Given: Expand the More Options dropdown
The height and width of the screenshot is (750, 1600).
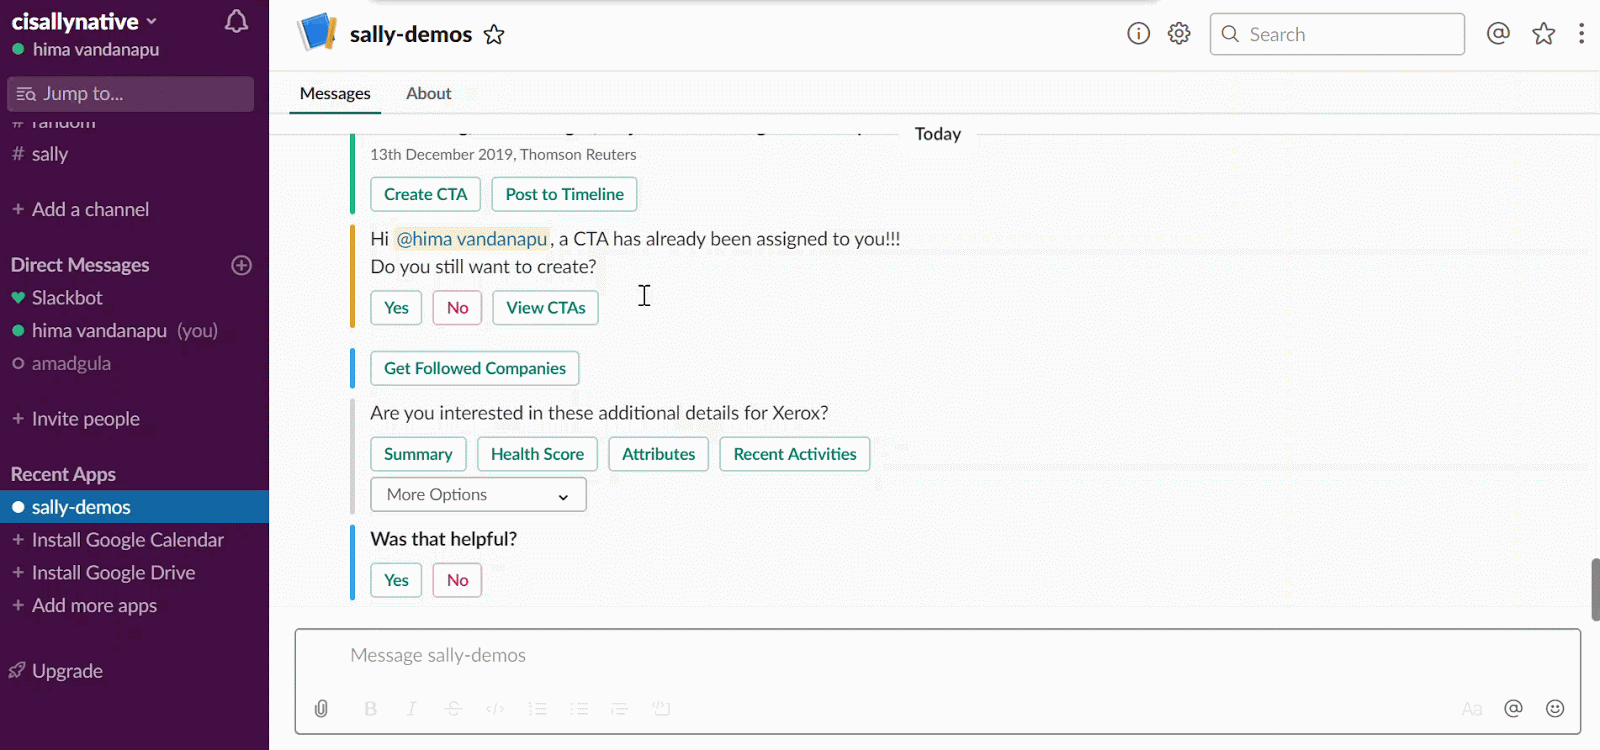Looking at the screenshot, I should click(x=478, y=495).
